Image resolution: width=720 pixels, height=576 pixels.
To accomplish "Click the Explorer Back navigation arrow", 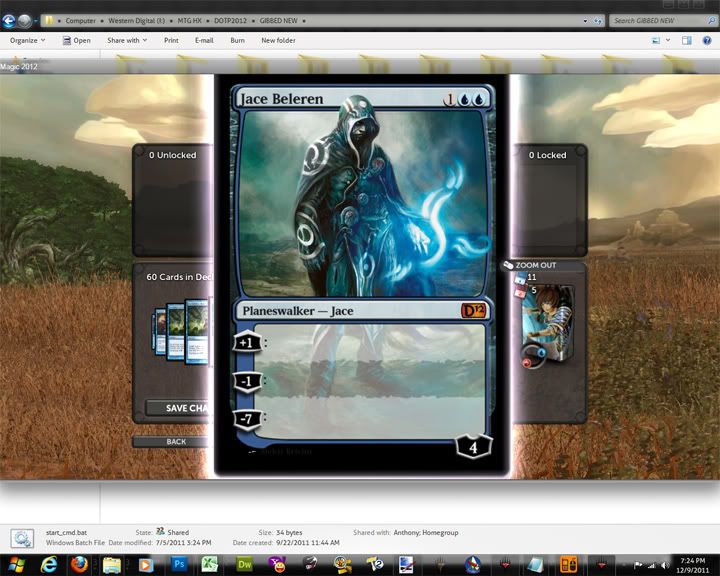I will [x=8, y=21].
